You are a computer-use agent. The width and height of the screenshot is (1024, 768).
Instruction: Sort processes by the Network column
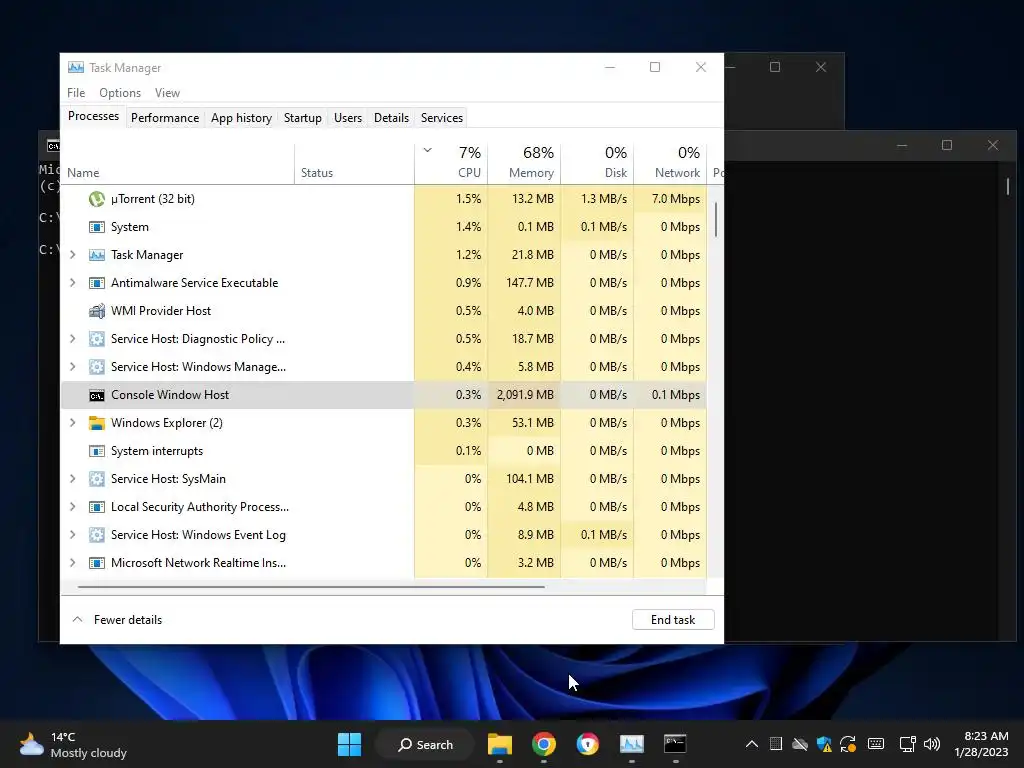(x=671, y=163)
